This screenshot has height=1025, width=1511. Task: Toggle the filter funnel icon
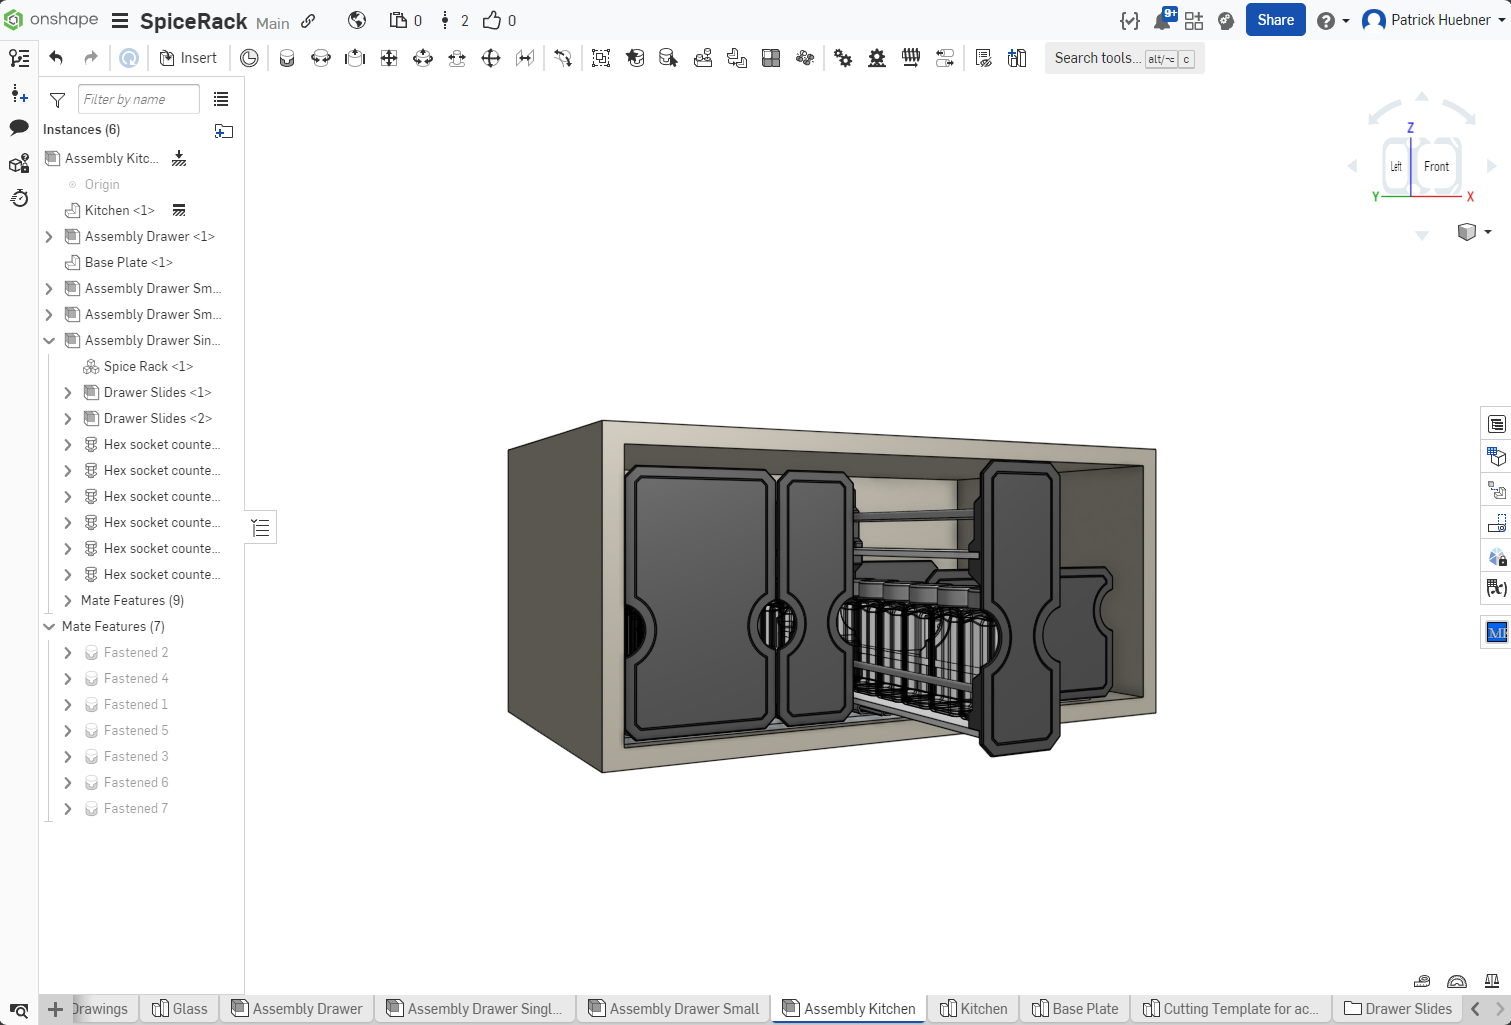point(57,100)
